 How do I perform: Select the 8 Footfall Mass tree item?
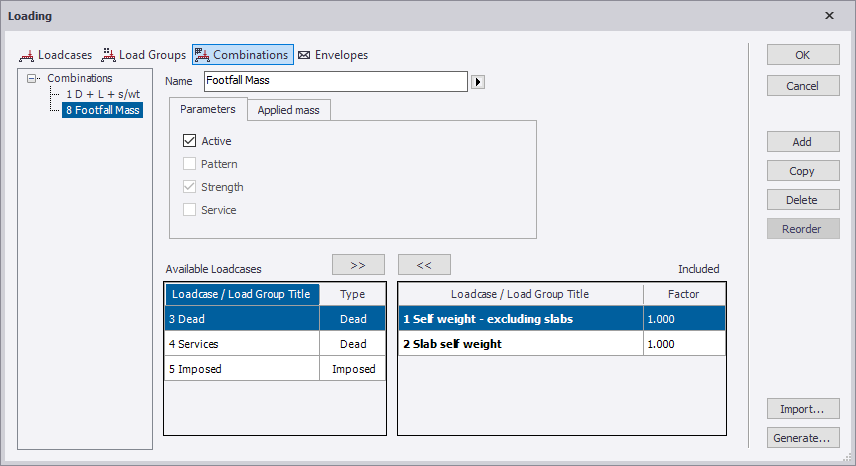coord(101,110)
